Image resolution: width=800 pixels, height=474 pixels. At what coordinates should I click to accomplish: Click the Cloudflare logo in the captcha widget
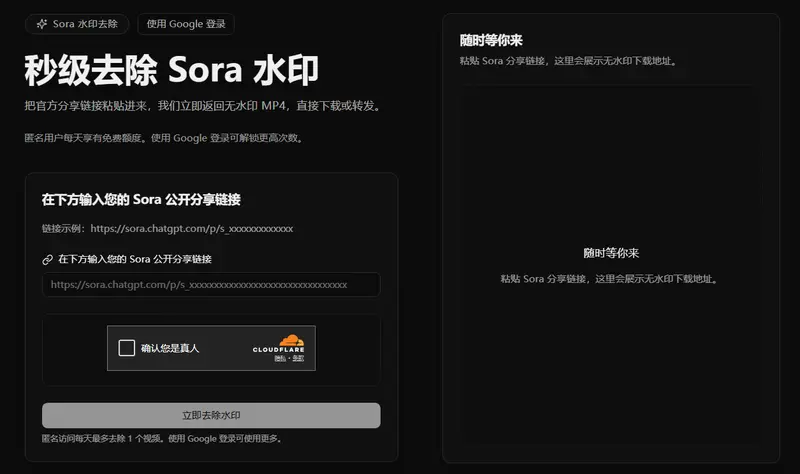tap(279, 344)
